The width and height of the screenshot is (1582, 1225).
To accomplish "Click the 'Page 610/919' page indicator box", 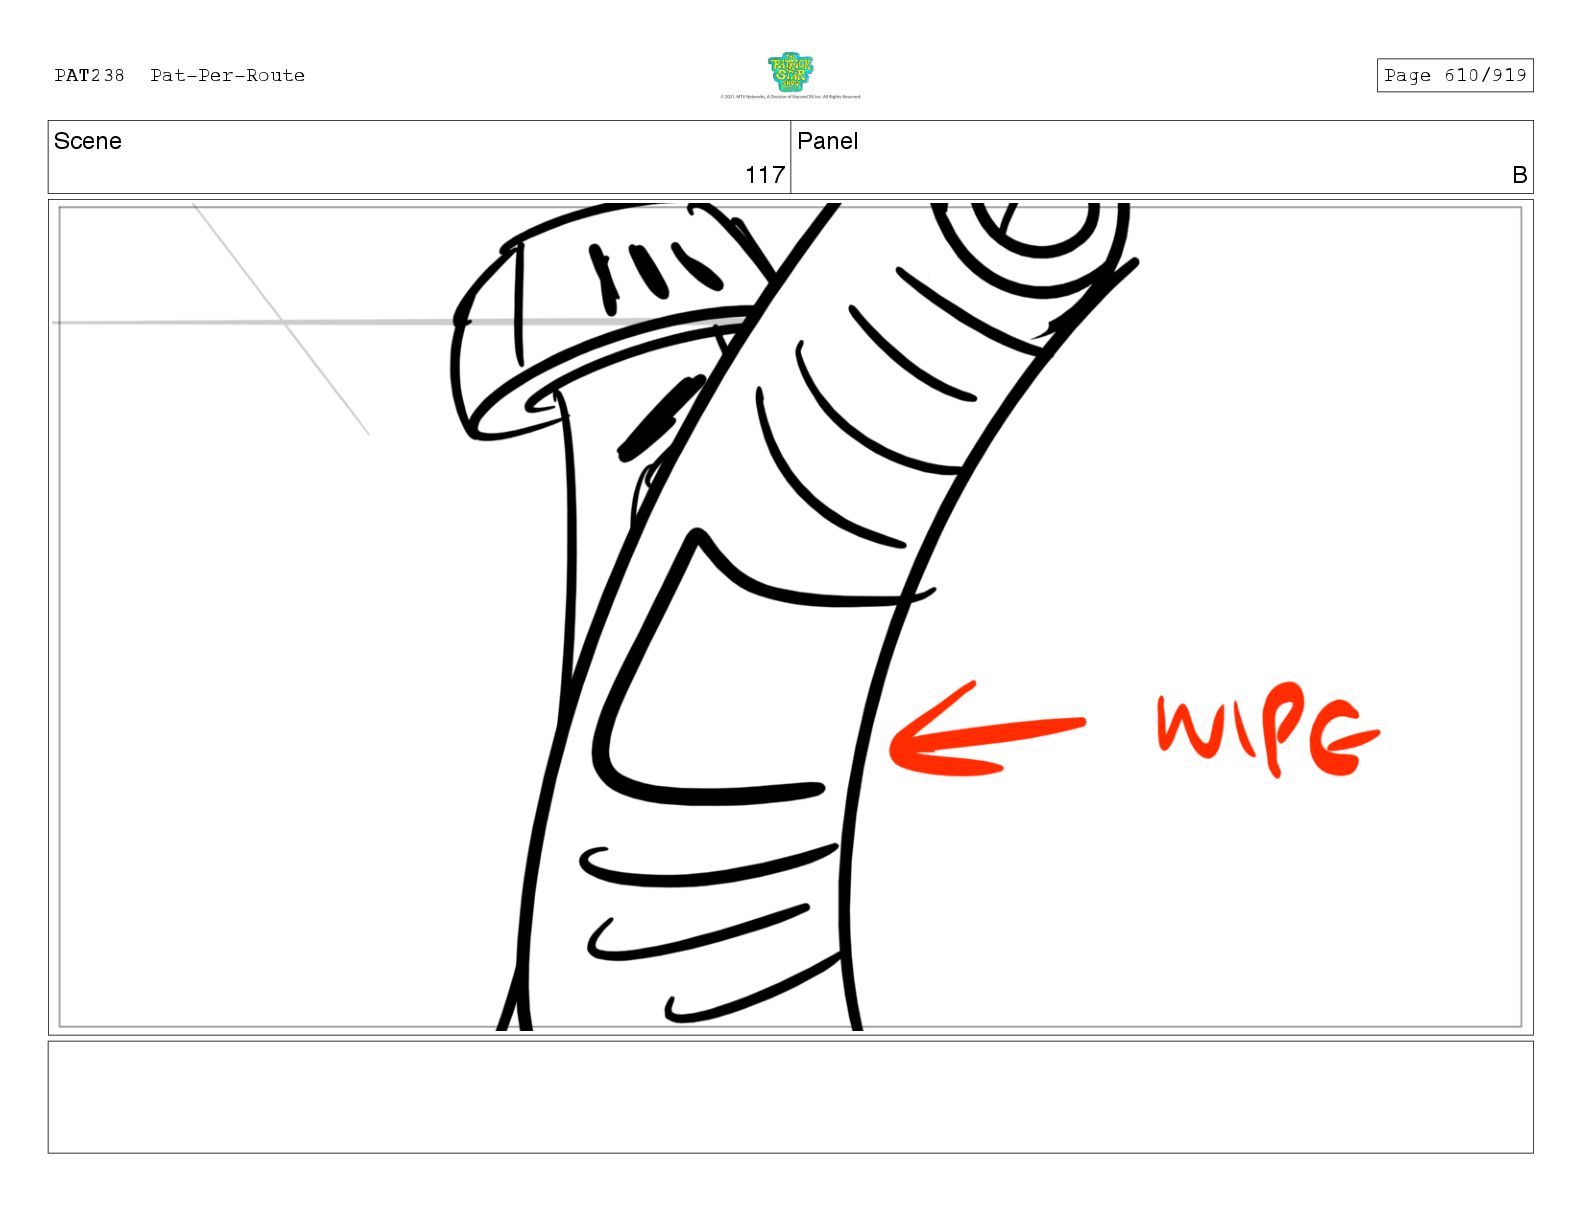I will tap(1454, 75).
